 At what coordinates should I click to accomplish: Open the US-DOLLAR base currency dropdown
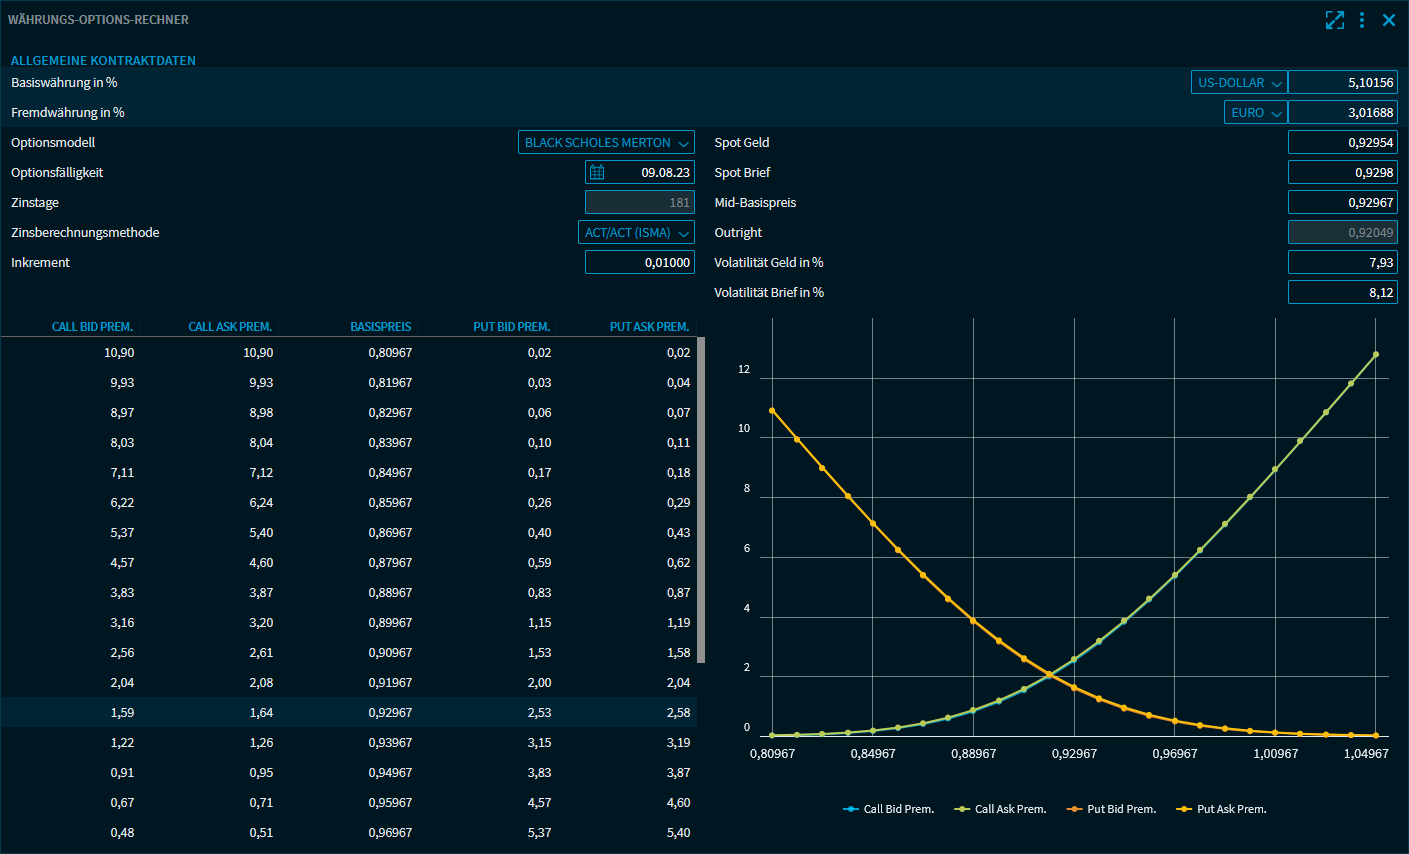pyautogui.click(x=1239, y=83)
